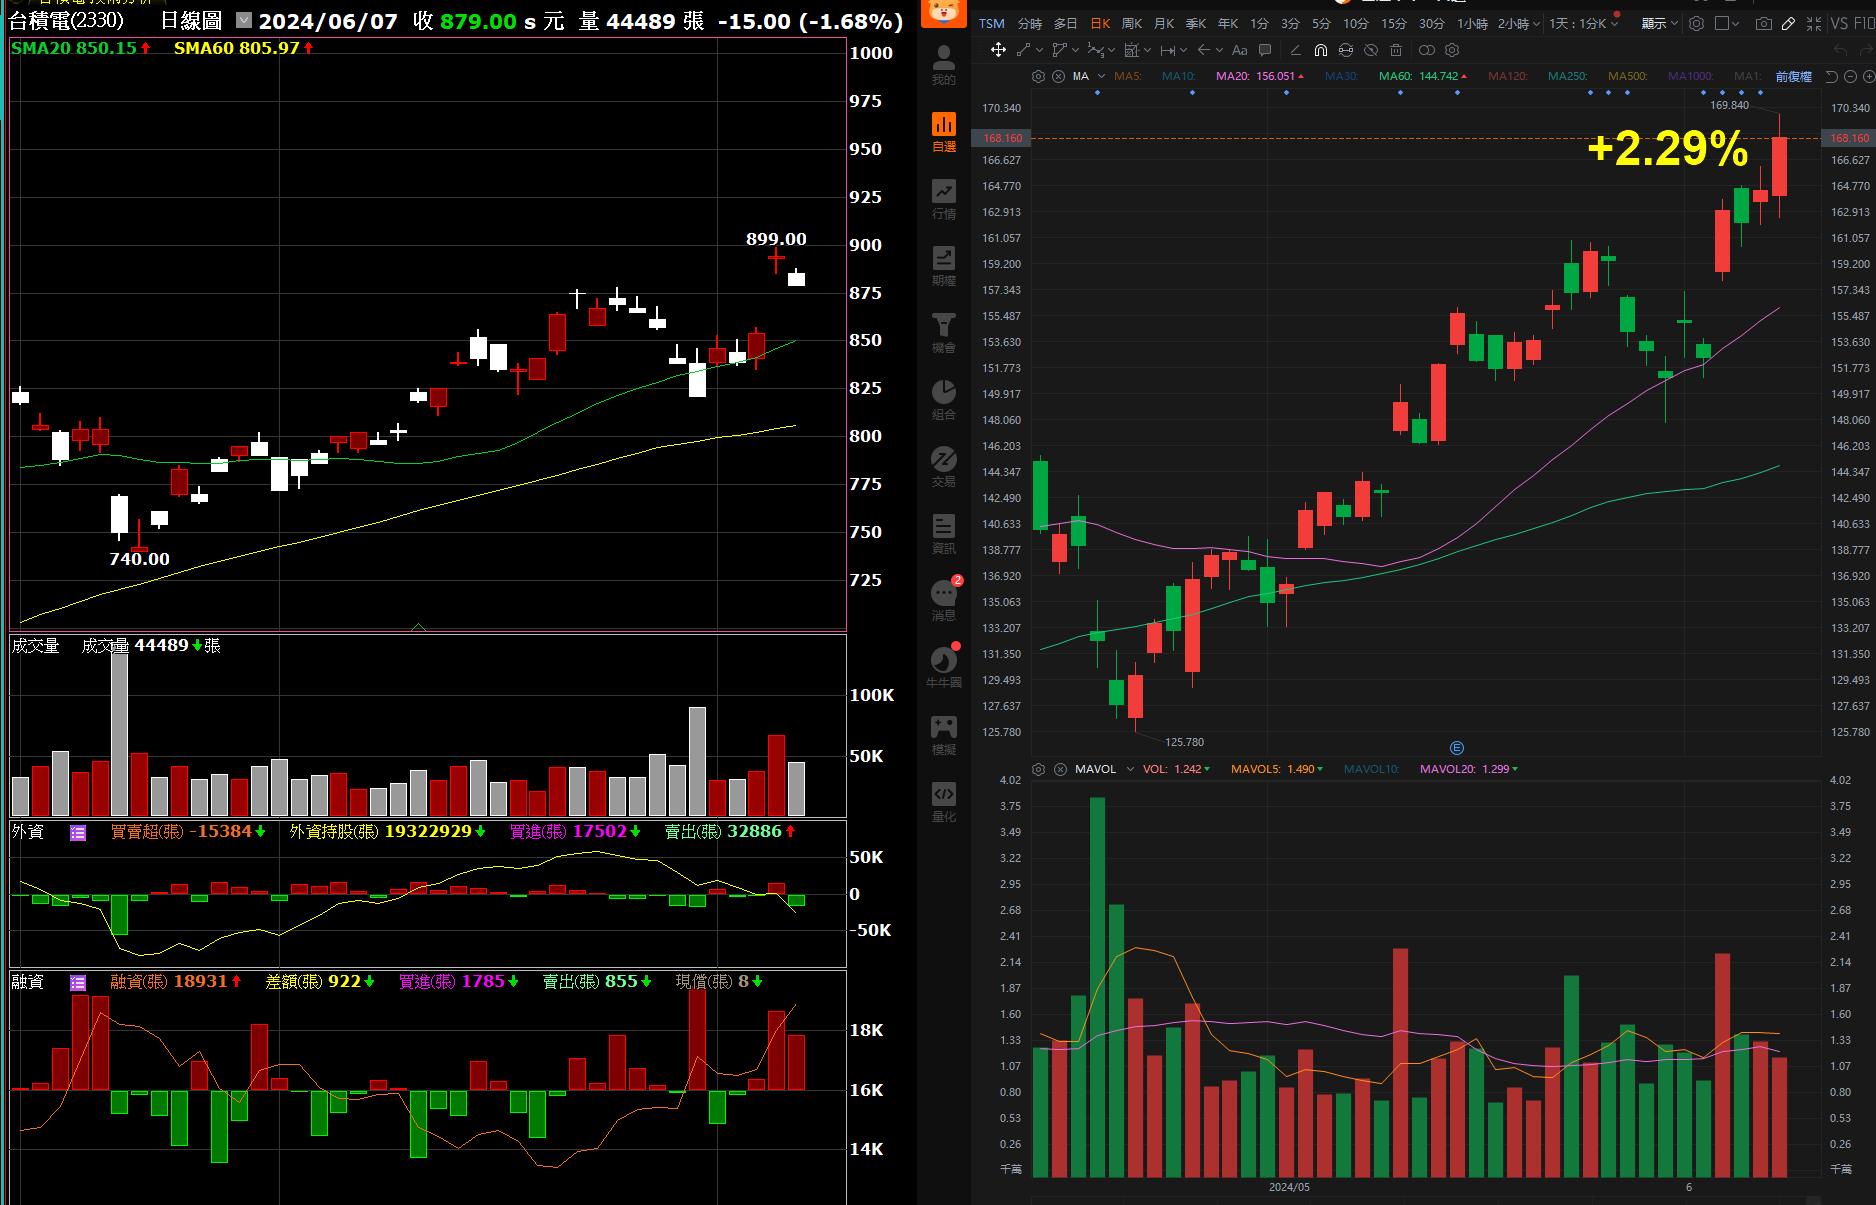Toggle the MA250 line label
The image size is (1876, 1205).
pyautogui.click(x=1567, y=76)
